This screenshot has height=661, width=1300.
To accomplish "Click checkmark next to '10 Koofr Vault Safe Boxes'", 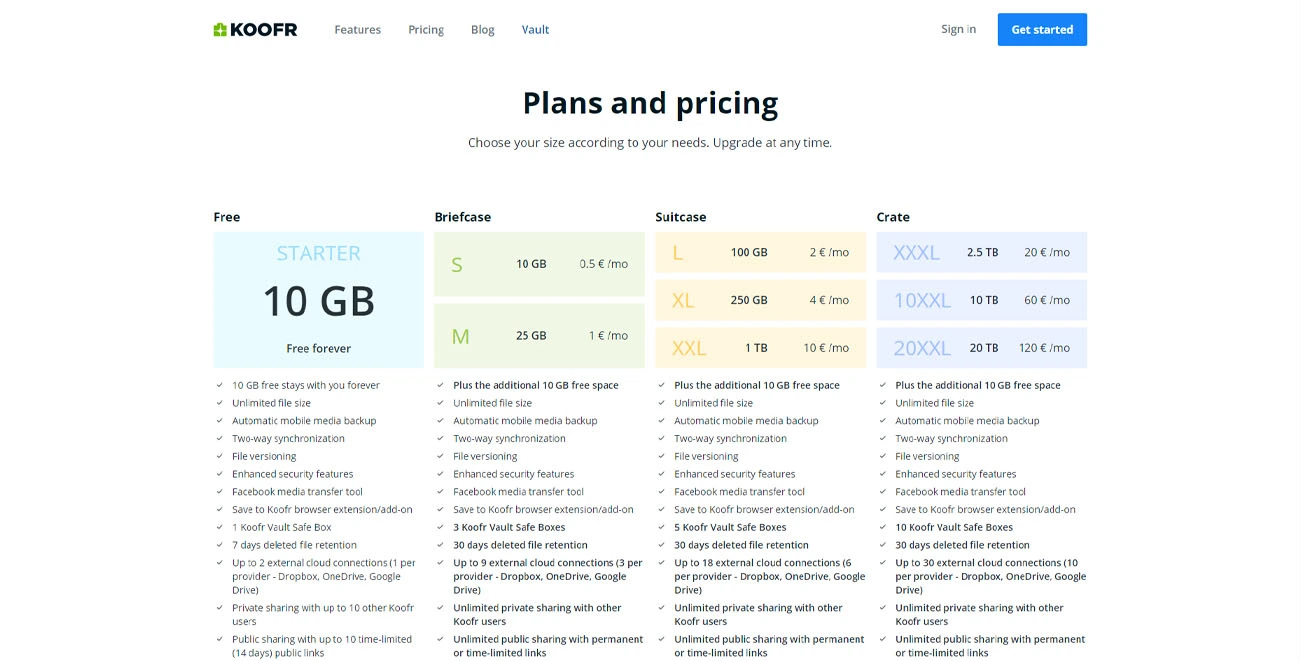I will point(883,527).
